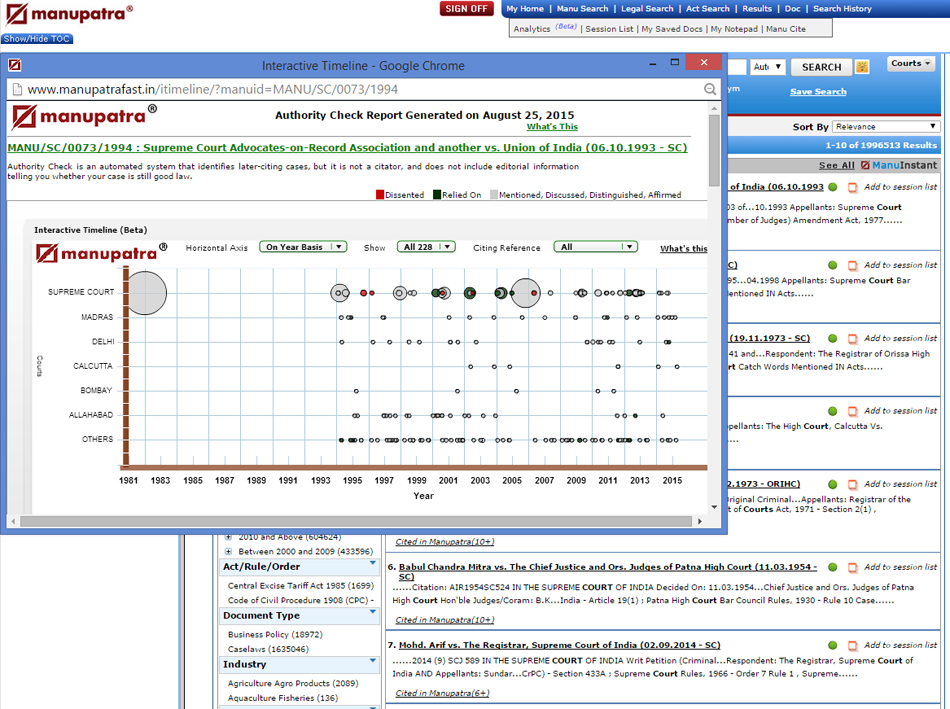The width and height of the screenshot is (950, 709).
Task: Click the green status dot on Mohd. Arif result
Action: tap(832, 645)
